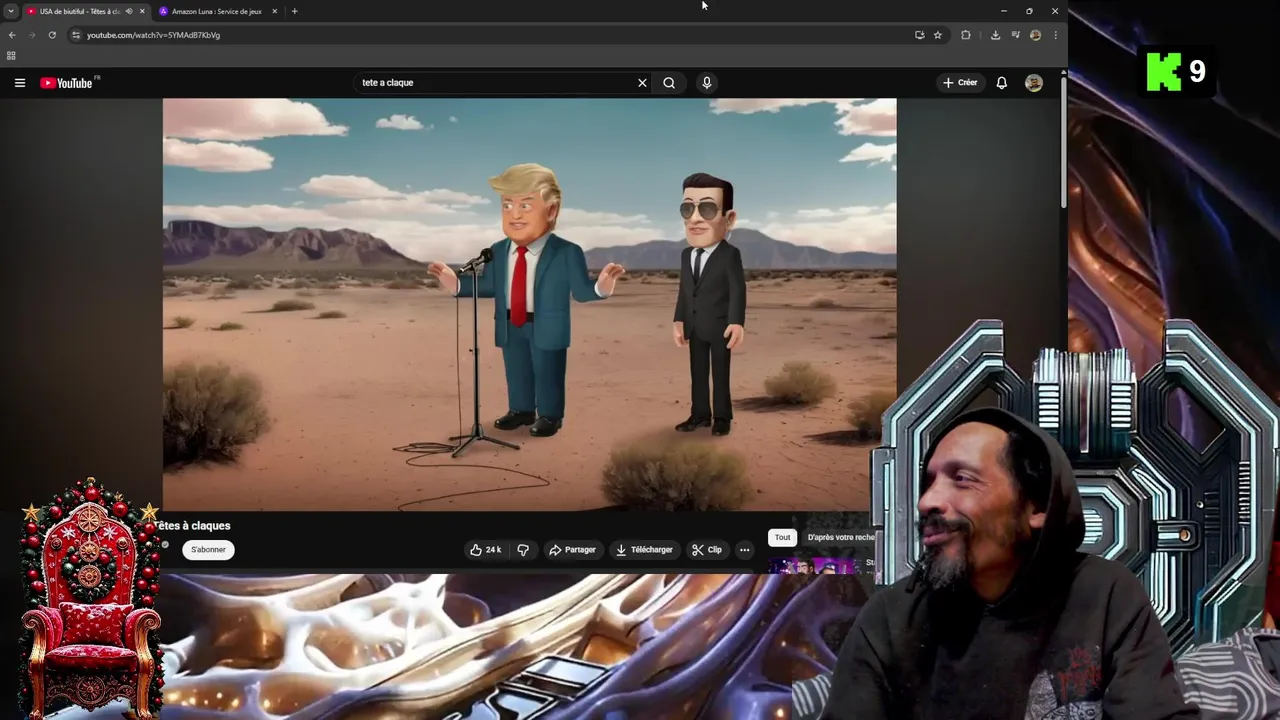The height and width of the screenshot is (720, 1280).
Task: Click the magnifier search button
Action: (669, 83)
